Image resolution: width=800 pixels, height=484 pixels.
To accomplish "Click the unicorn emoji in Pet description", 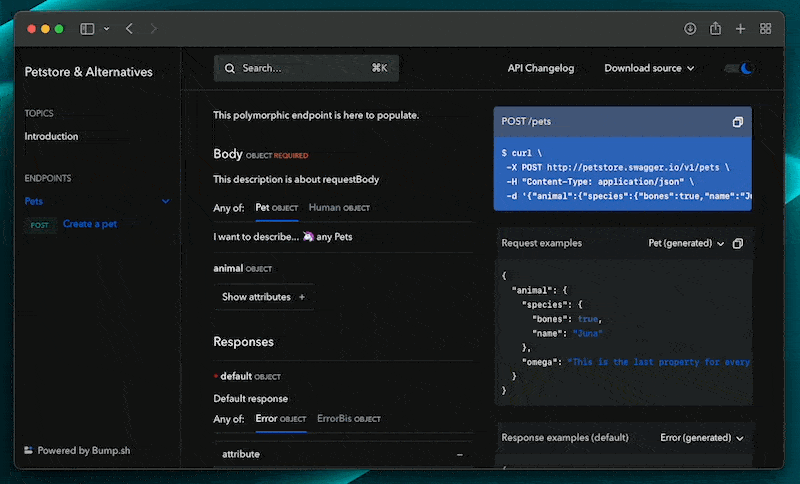I will pos(308,237).
